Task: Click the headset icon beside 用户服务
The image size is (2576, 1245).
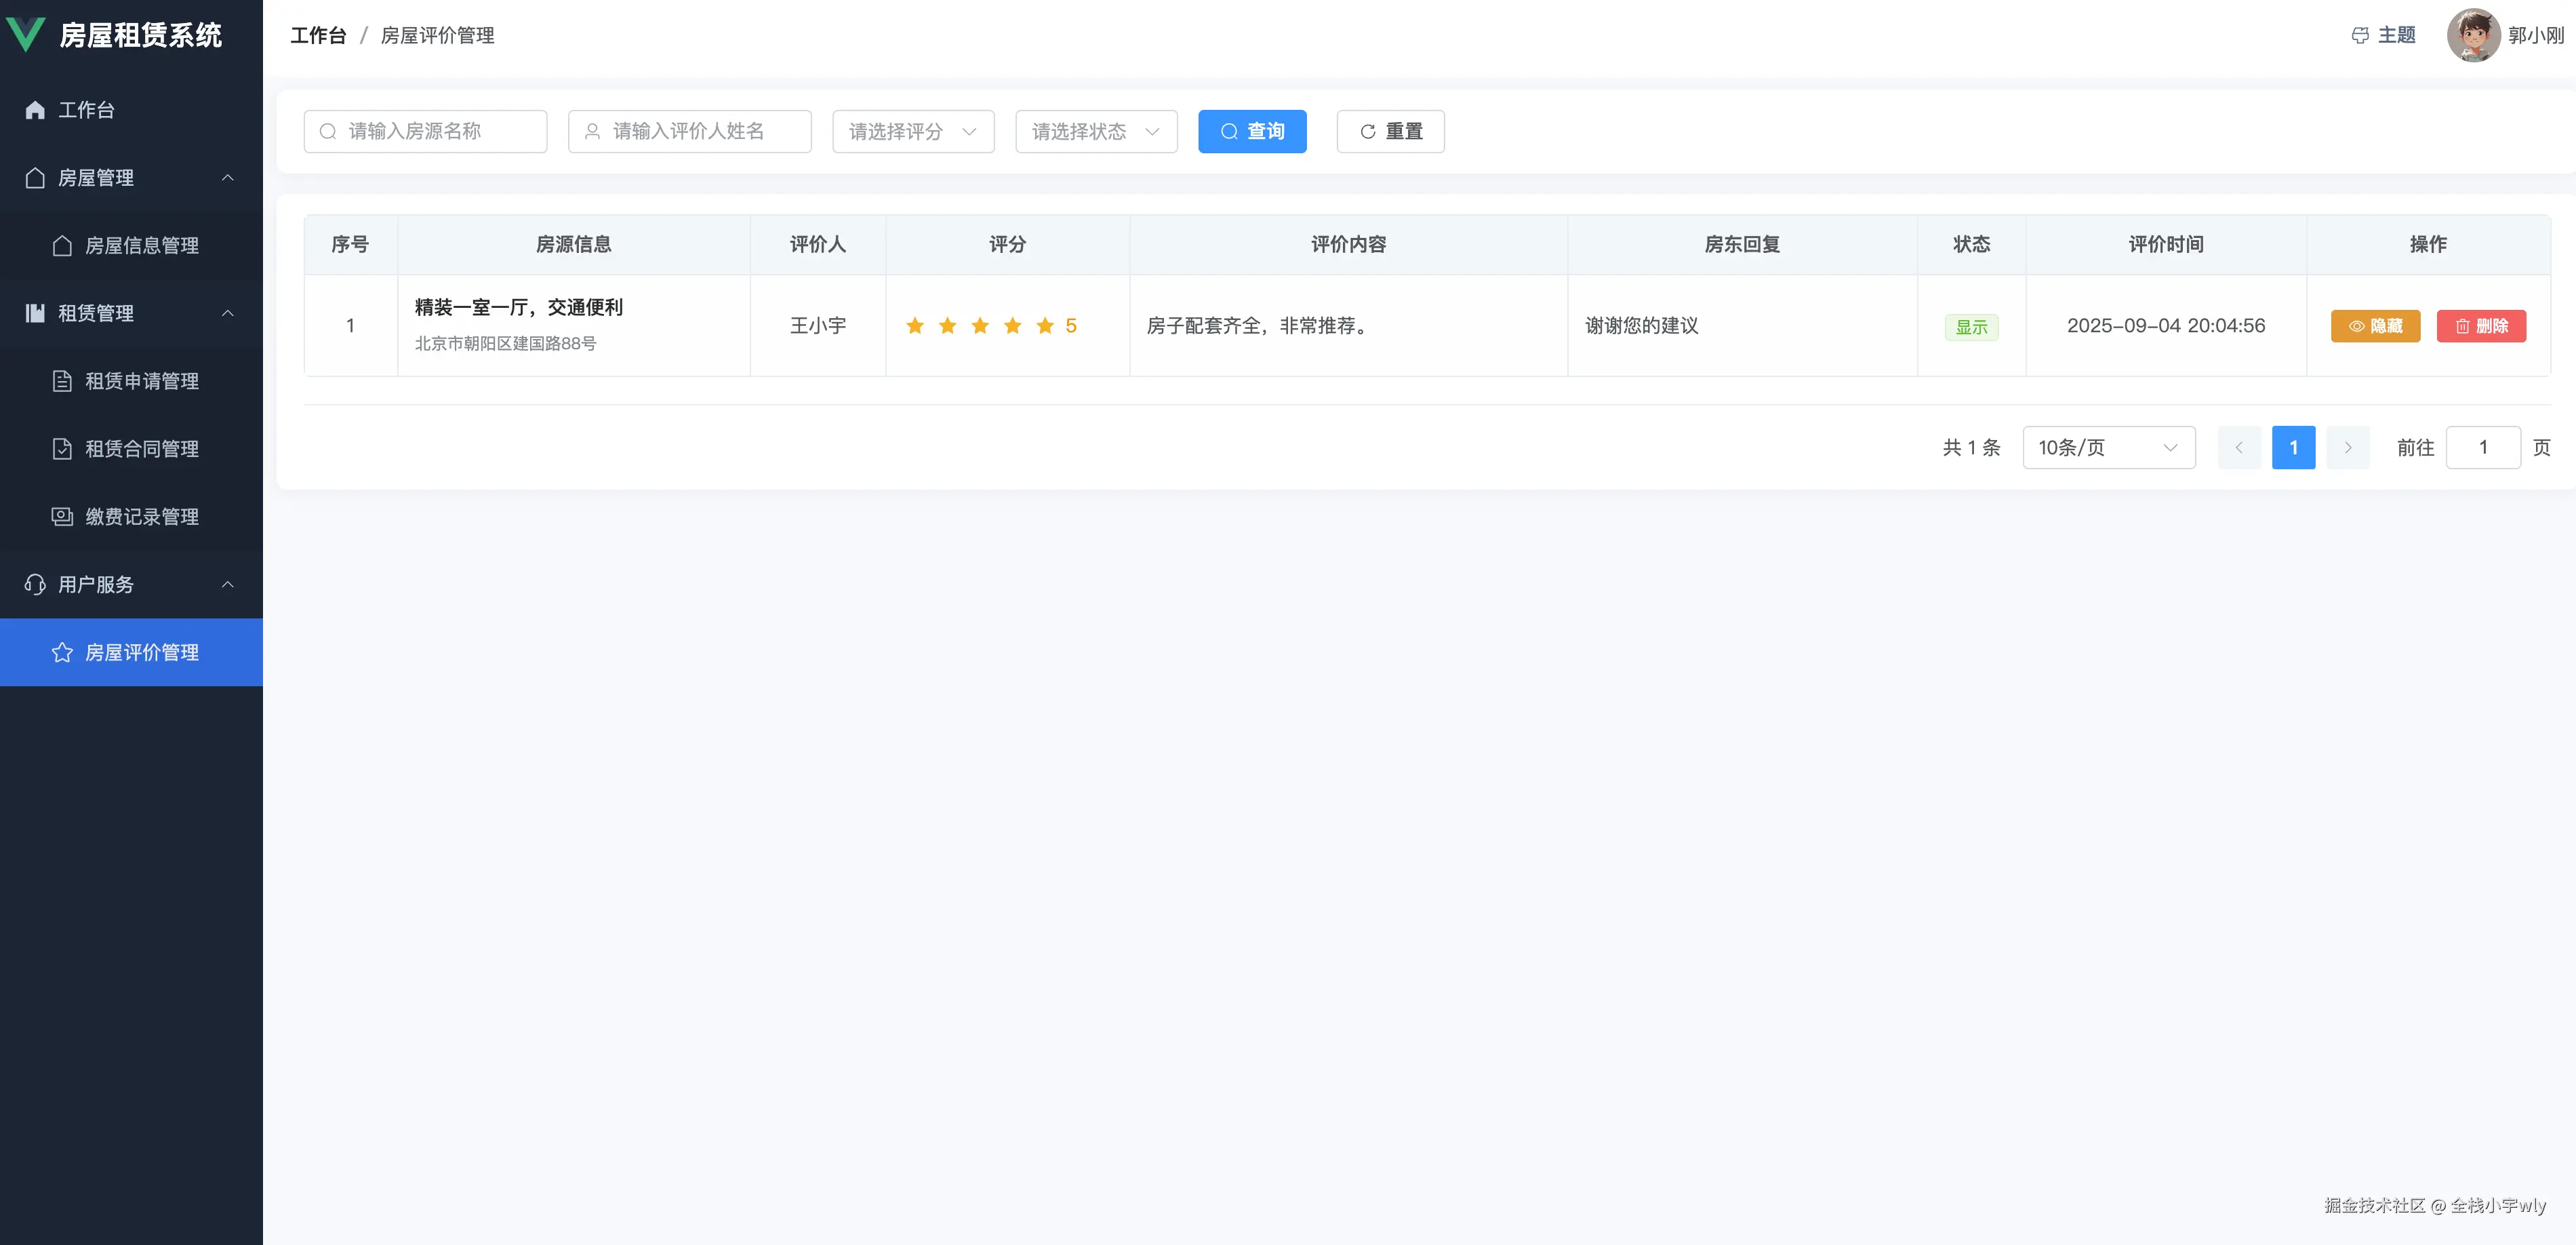Action: [34, 584]
